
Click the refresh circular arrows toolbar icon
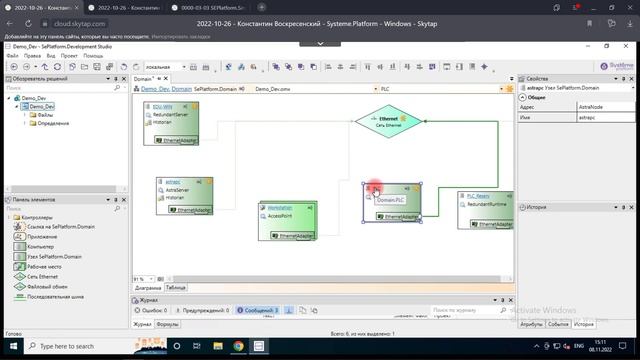click(58, 67)
